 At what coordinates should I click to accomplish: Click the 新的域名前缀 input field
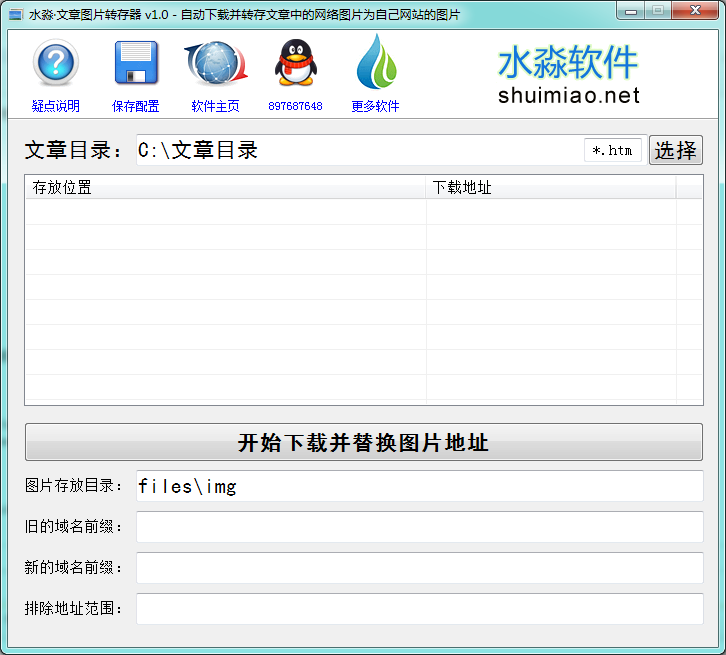pos(420,568)
